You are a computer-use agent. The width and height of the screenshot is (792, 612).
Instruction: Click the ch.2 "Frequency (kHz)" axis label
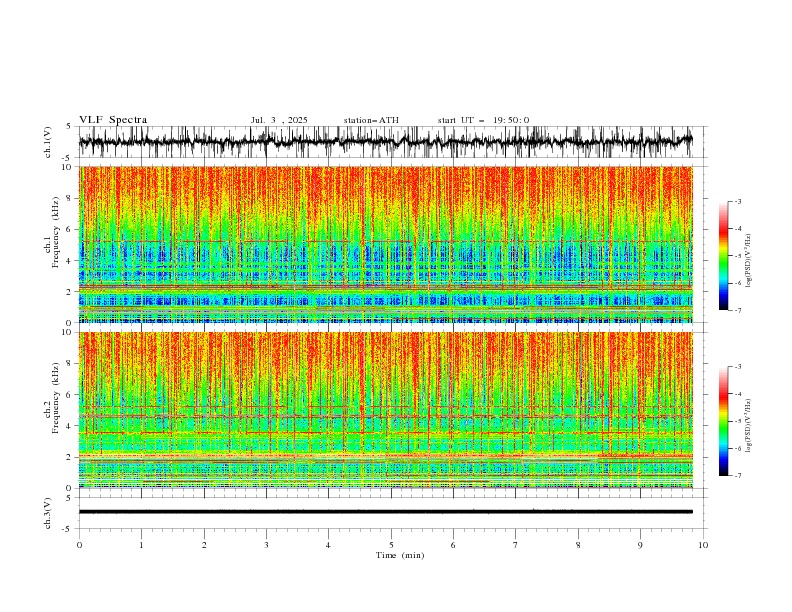[x=56, y=397]
